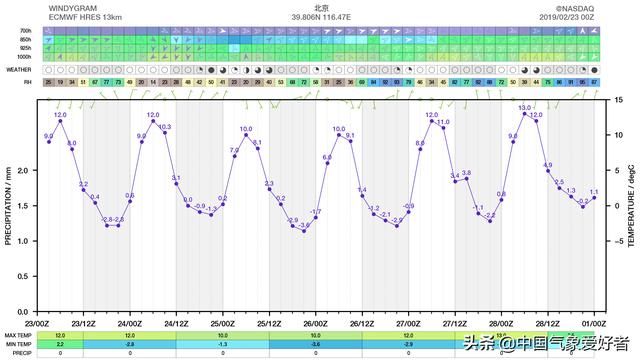Click the 北京 location title
Image resolution: width=640 pixels, height=362 pixels.
321,8
